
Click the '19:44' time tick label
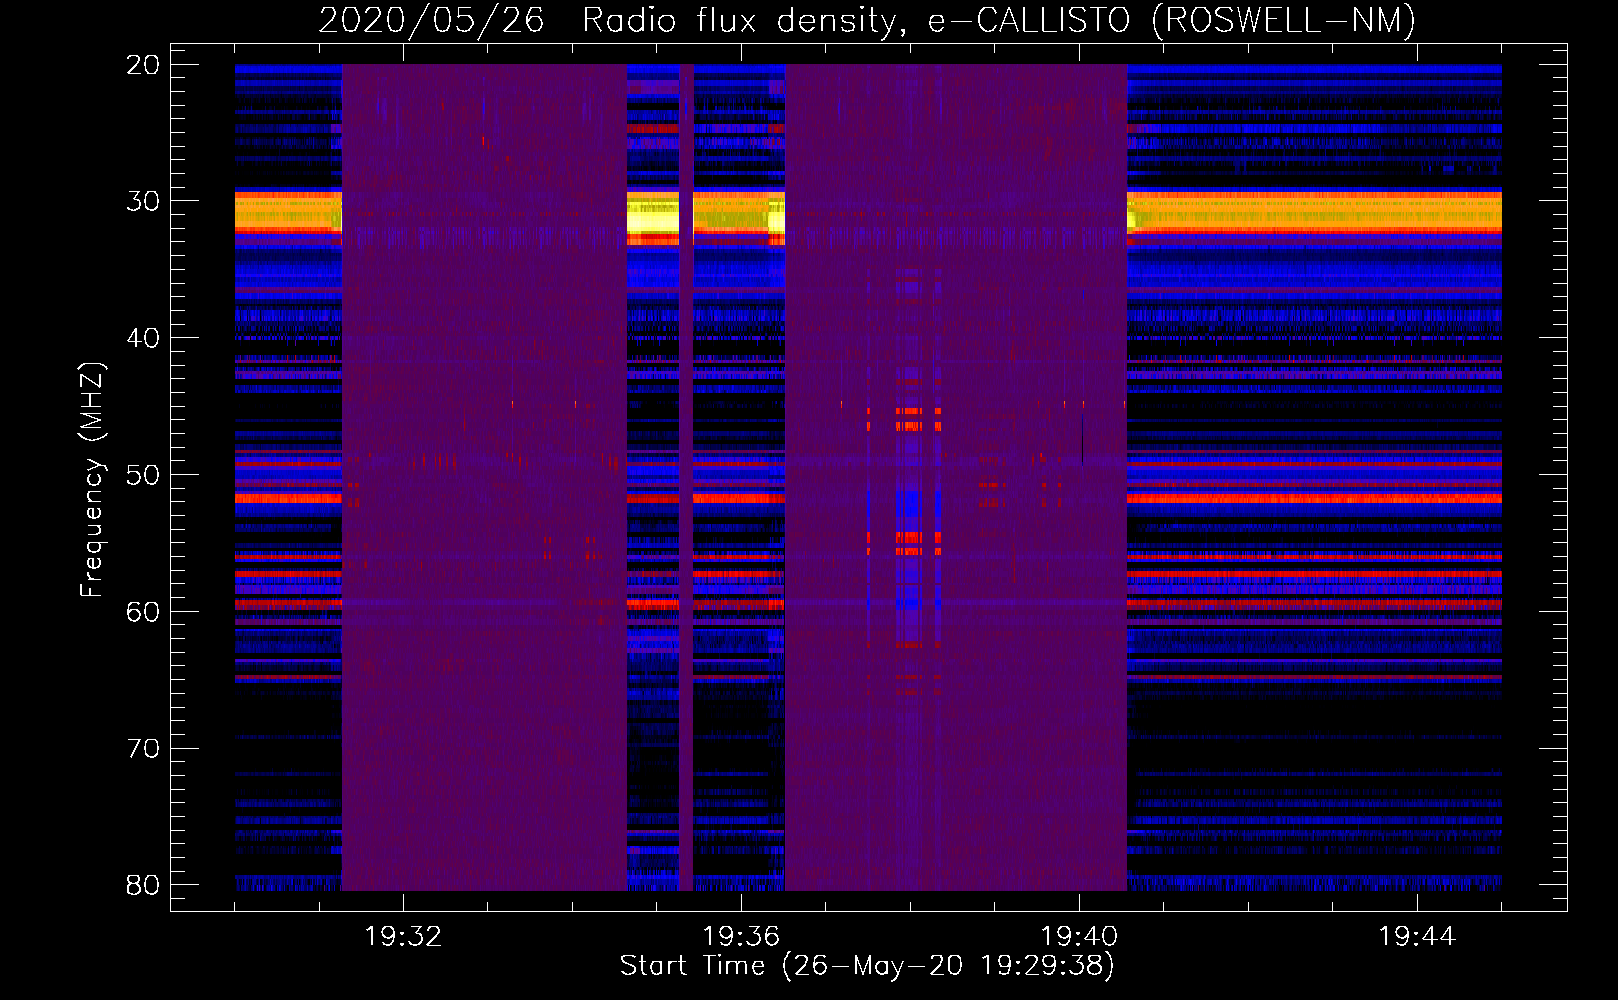1417,937
